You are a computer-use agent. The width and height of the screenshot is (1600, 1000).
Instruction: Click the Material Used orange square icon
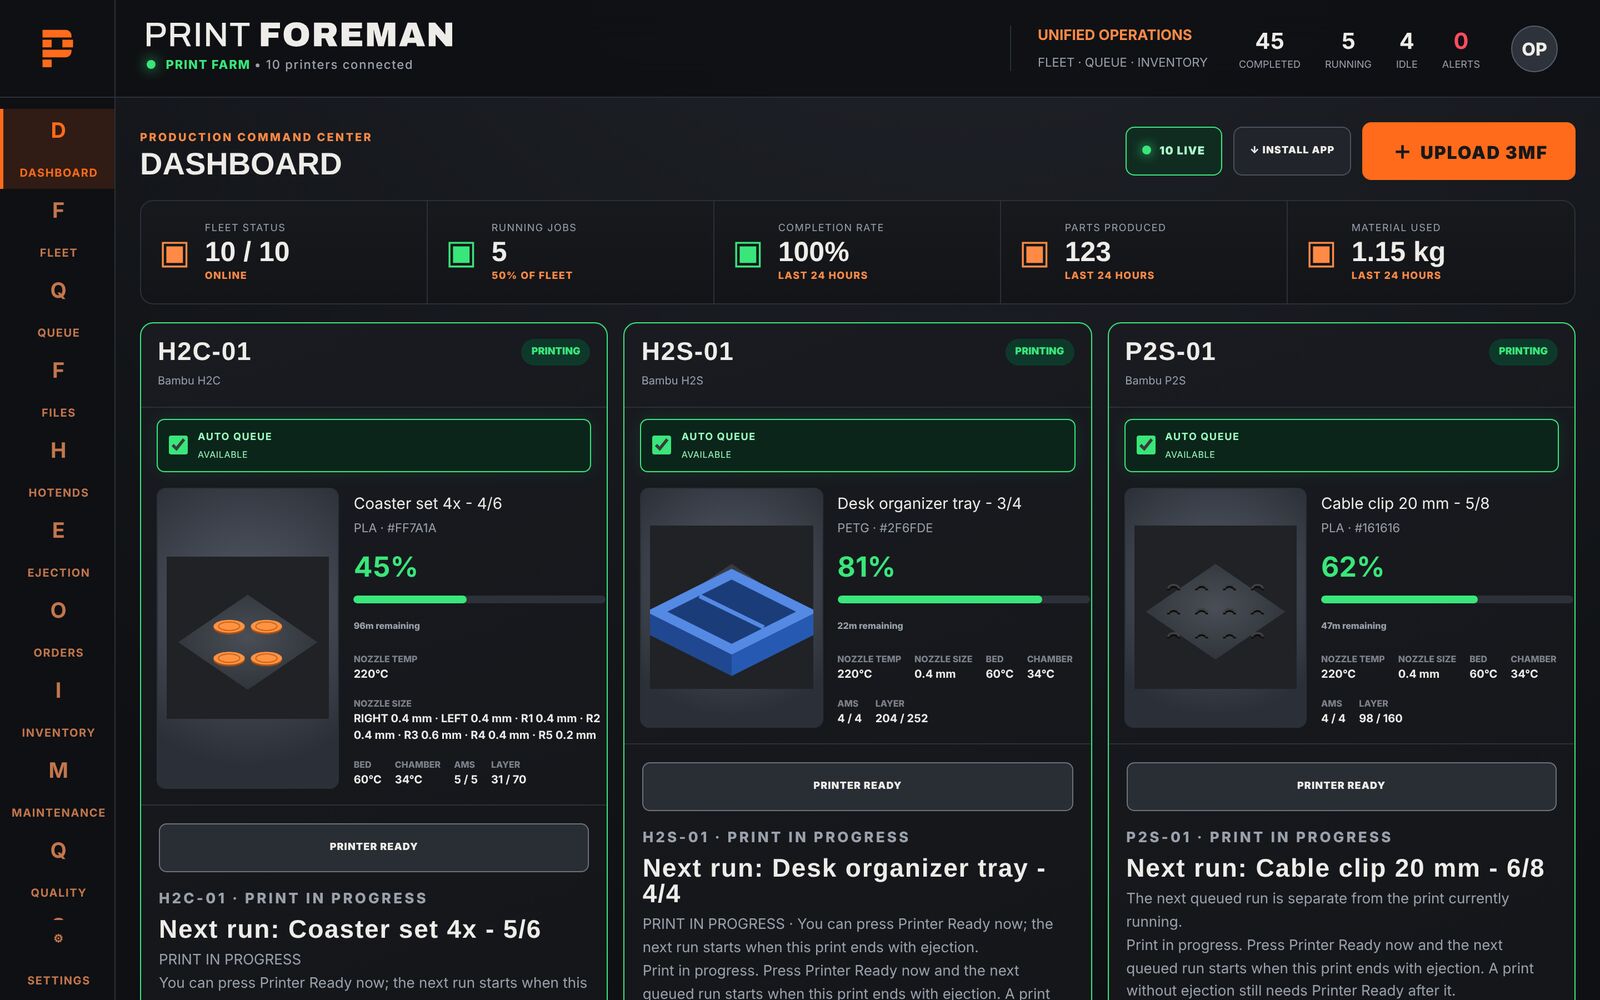1321,254
